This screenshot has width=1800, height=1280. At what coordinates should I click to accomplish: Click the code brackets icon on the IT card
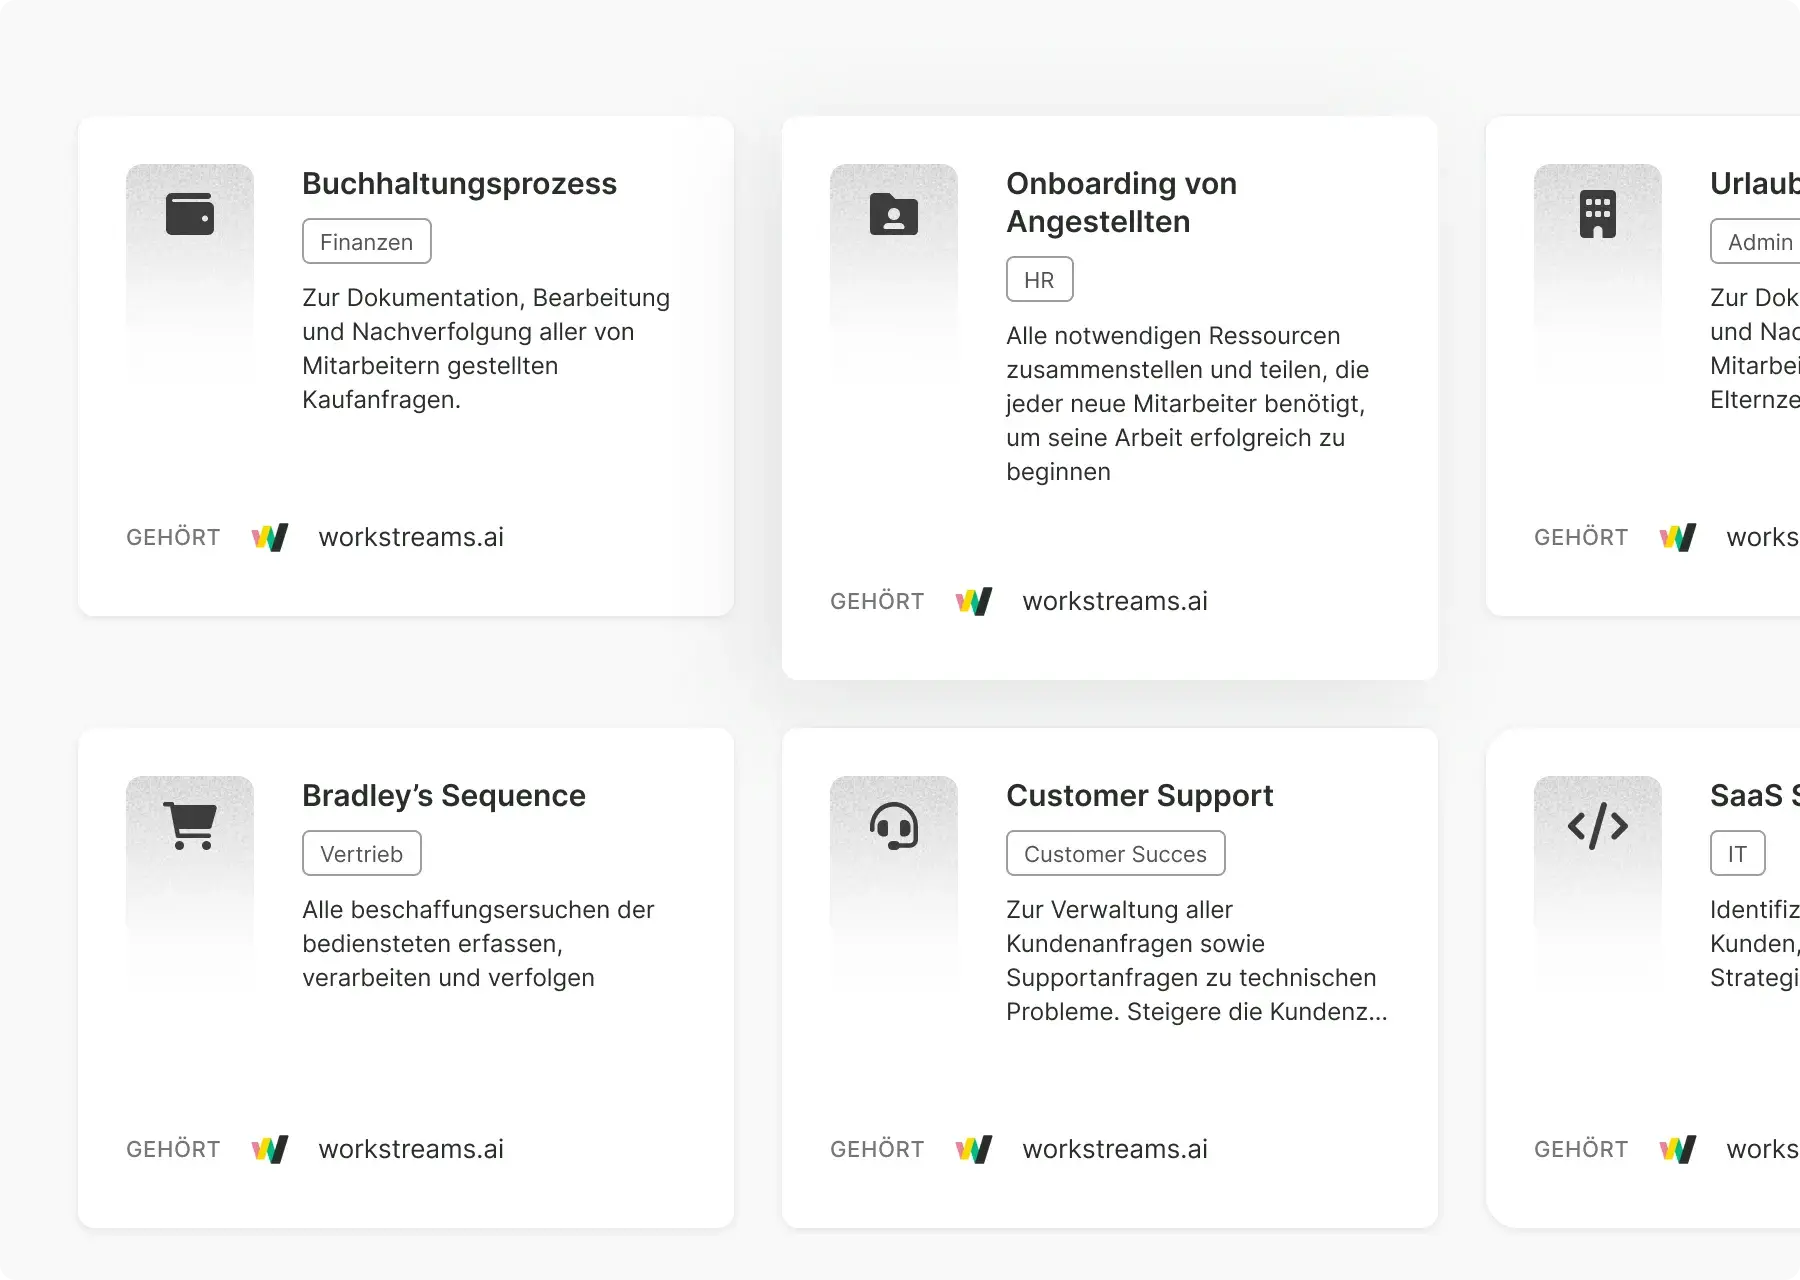point(1598,826)
